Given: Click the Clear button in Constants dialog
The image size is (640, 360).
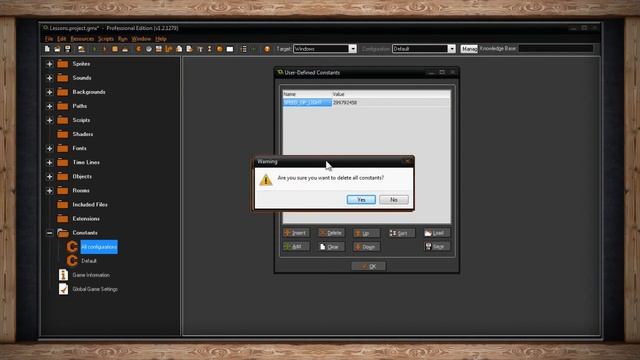Looking at the screenshot, I should coord(331,247).
